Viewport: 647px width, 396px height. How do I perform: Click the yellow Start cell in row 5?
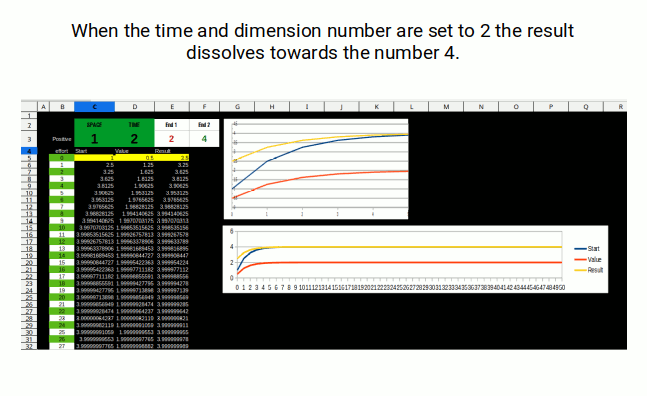pyautogui.click(x=94, y=158)
